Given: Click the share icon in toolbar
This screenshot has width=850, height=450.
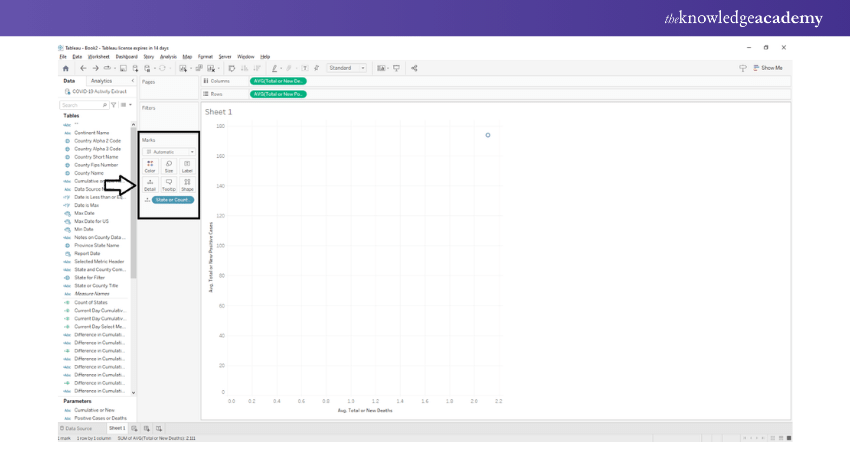Looking at the screenshot, I should 414,68.
